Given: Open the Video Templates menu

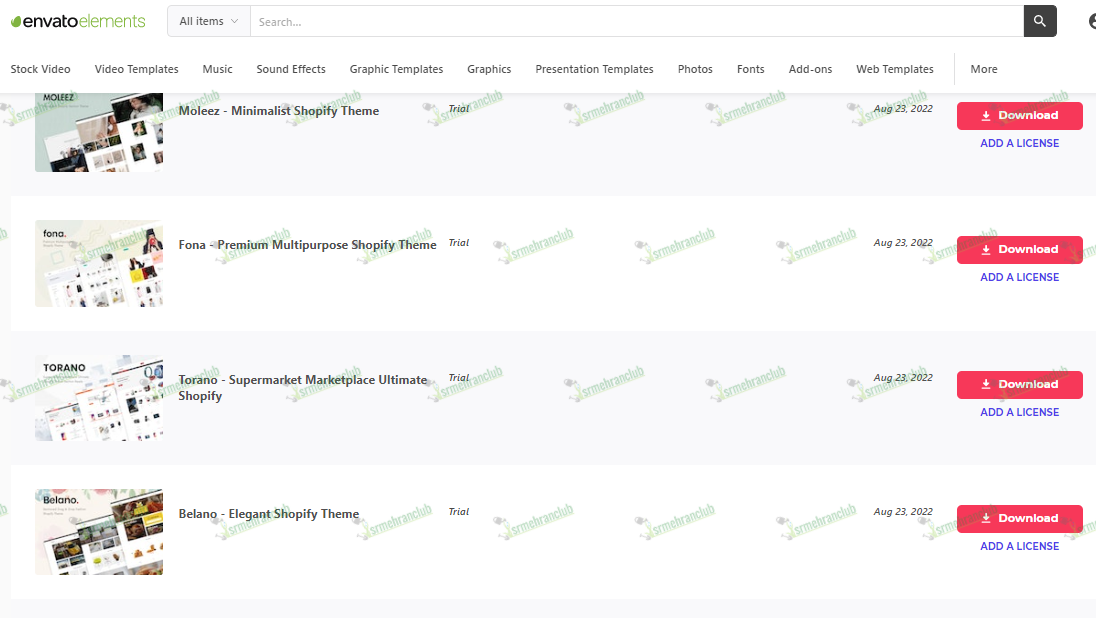Looking at the screenshot, I should coord(136,69).
